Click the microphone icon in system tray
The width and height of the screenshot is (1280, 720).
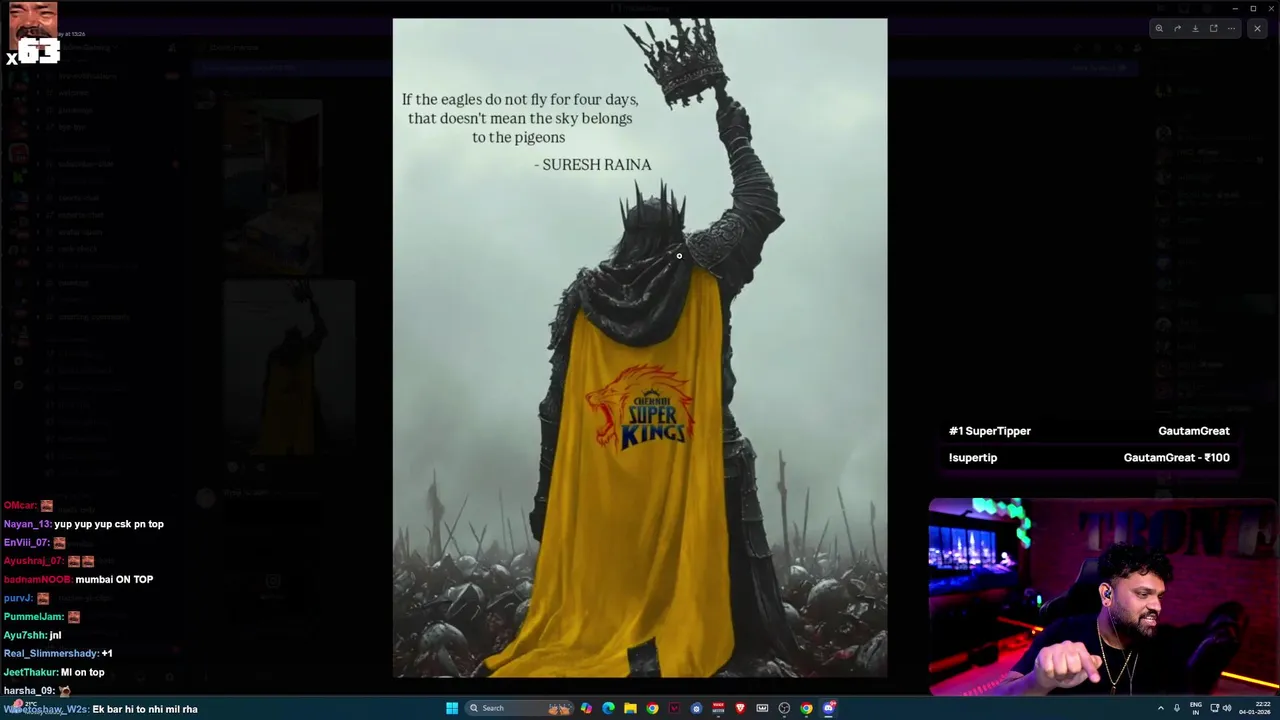pos(1177,708)
